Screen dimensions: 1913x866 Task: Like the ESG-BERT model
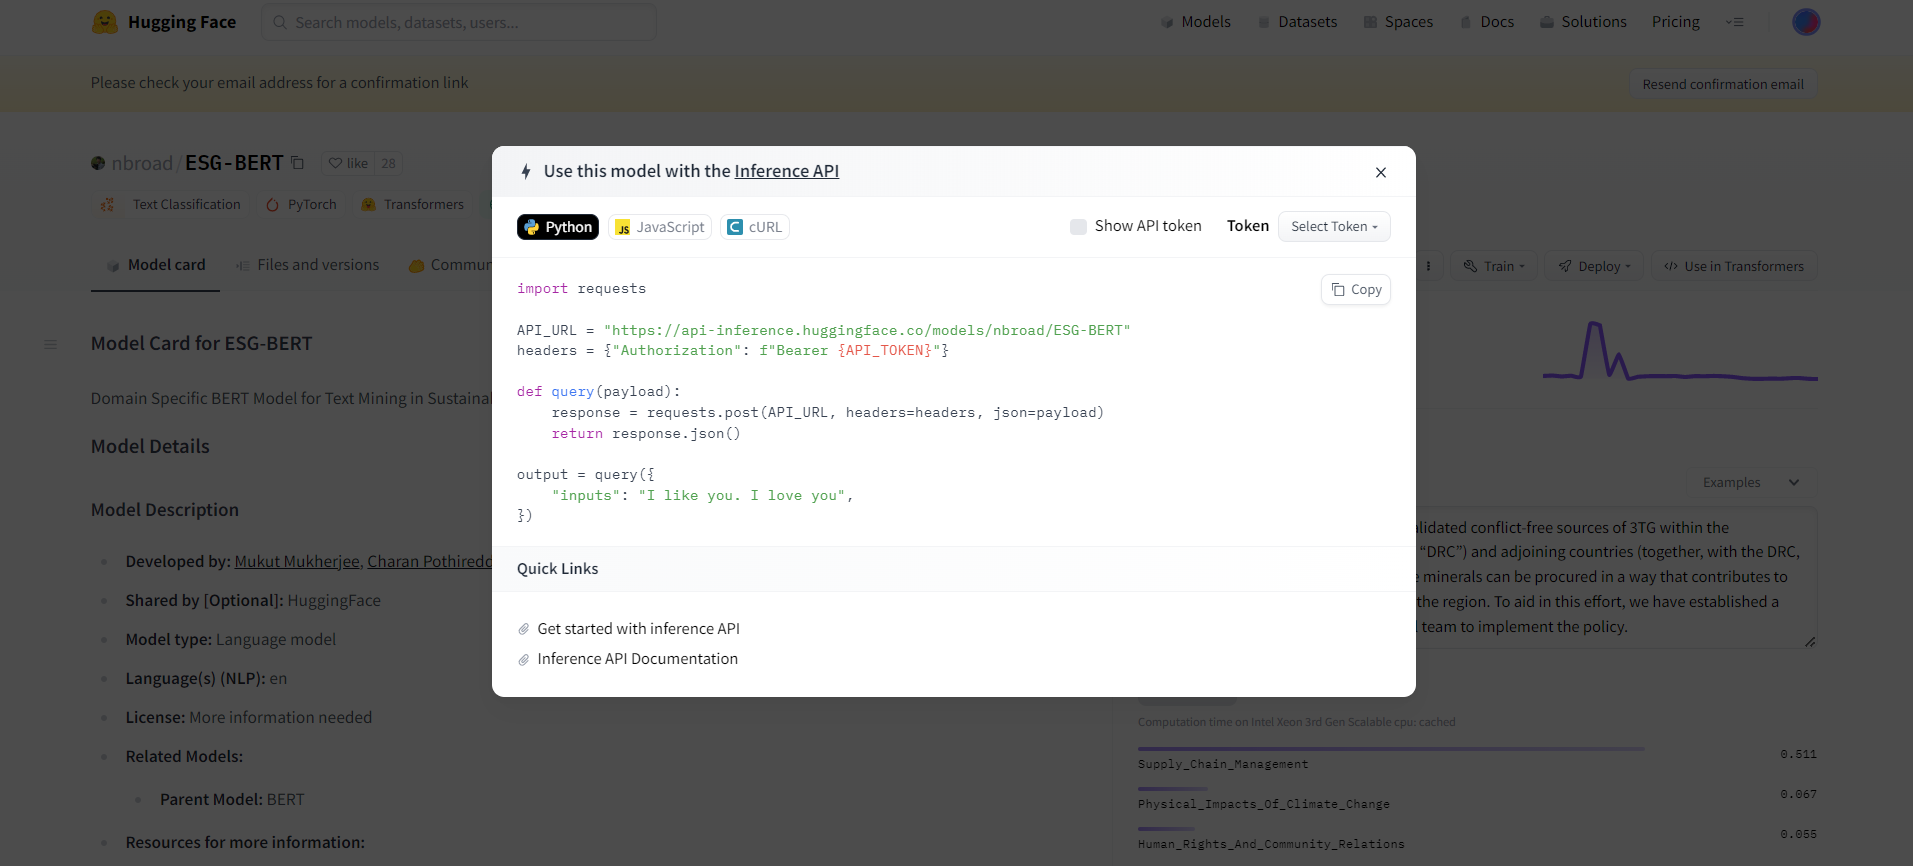point(348,163)
